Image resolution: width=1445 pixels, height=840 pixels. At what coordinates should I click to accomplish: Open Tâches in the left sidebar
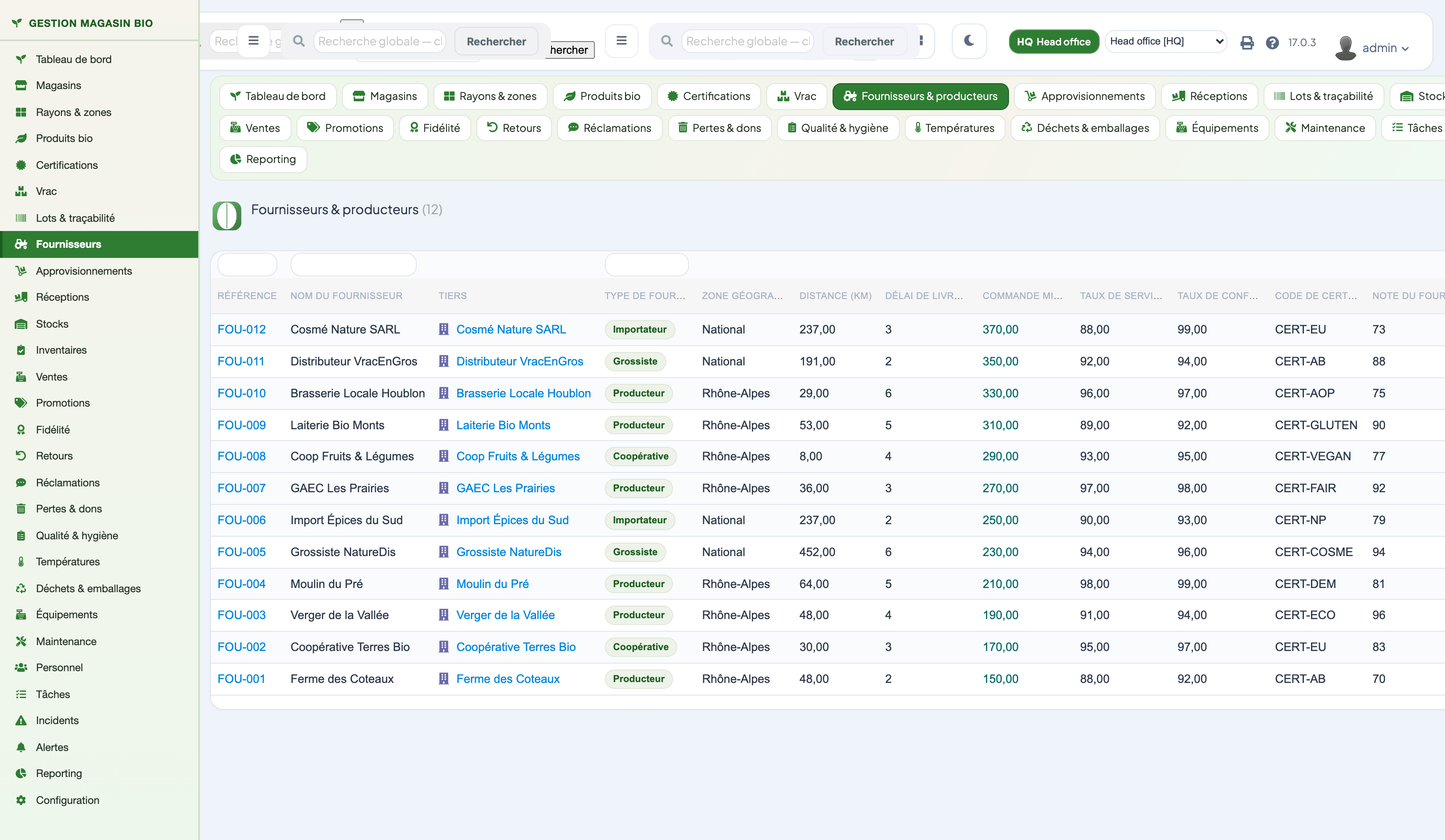tap(99, 694)
